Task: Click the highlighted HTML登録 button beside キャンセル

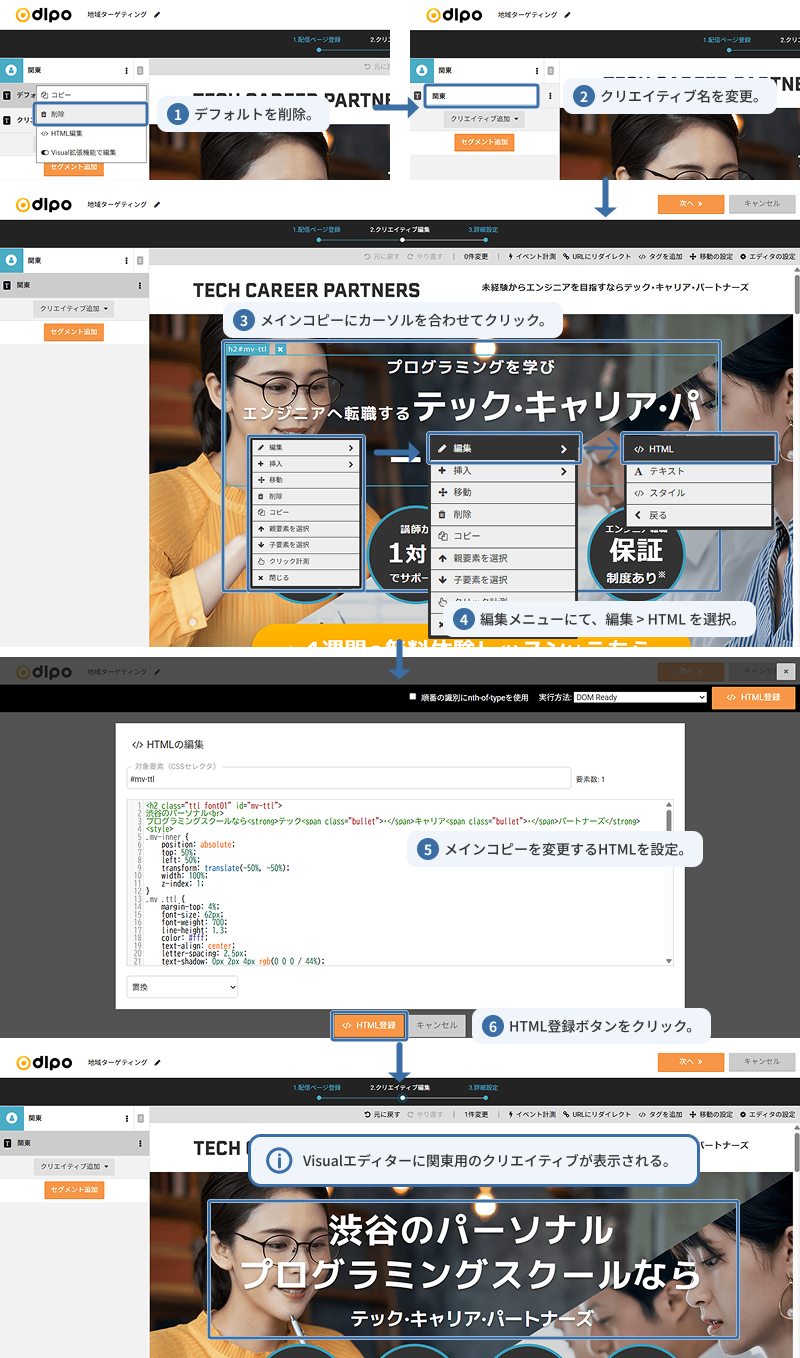Action: tap(369, 1025)
